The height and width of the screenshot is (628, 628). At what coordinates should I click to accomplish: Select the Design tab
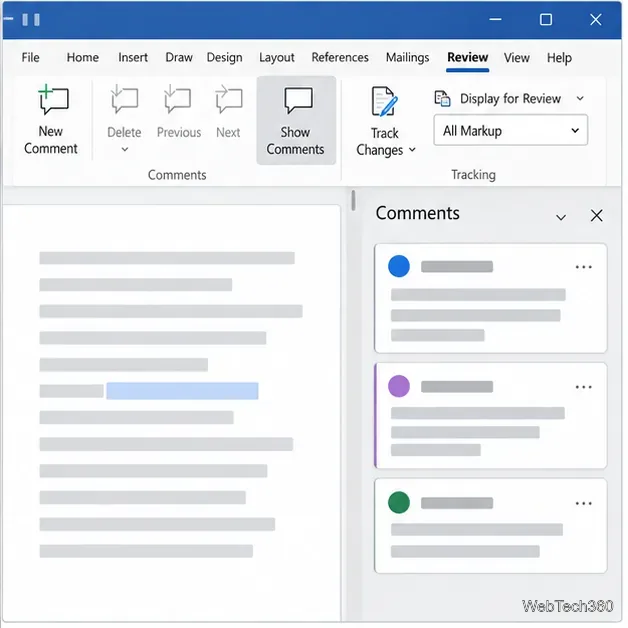[x=224, y=58]
